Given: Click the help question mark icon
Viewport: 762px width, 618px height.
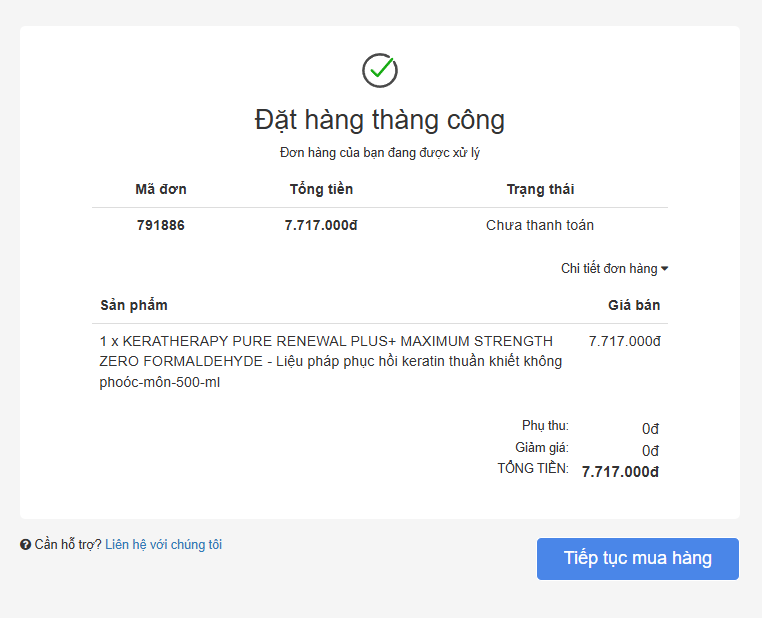Looking at the screenshot, I should 25,545.
